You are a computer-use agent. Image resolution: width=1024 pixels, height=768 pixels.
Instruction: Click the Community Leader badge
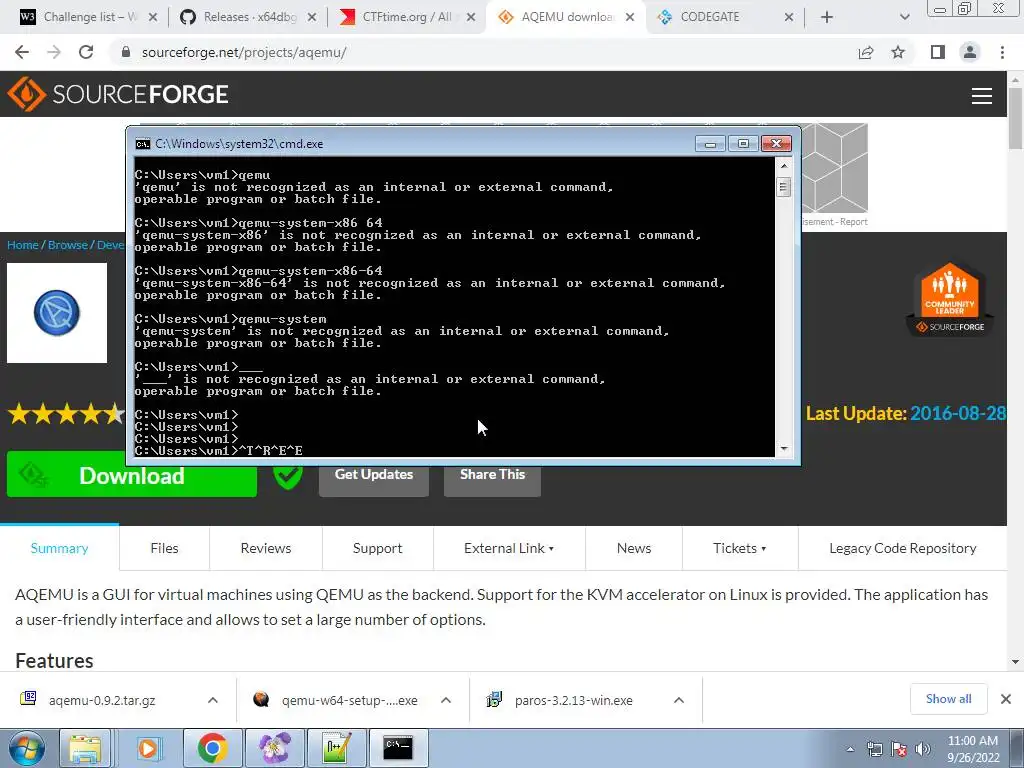pos(950,300)
